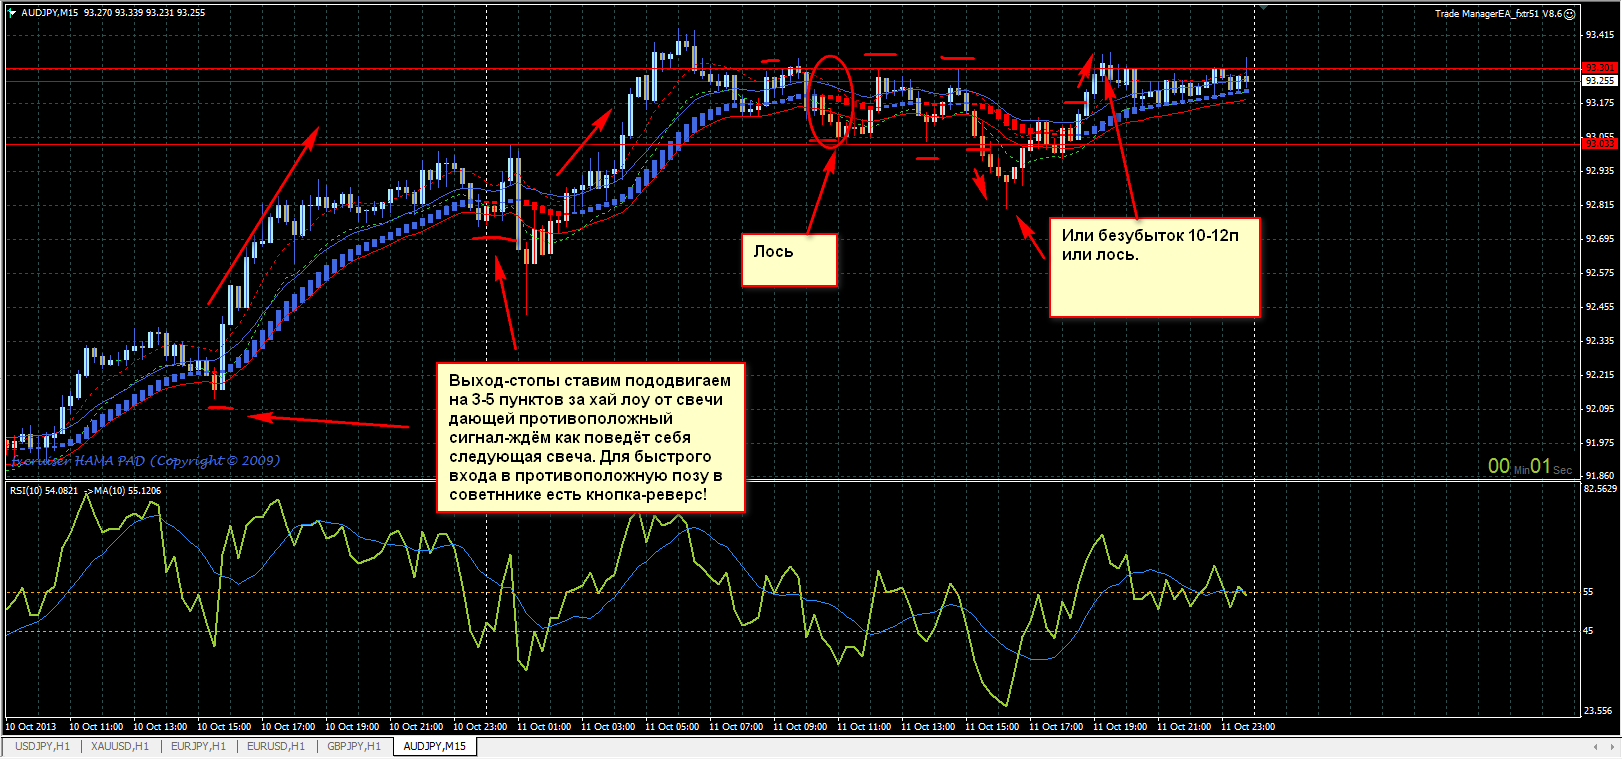Click the AUDJPY,M15 OHLC title text
Image resolution: width=1622 pixels, height=759 pixels.
tap(113, 13)
